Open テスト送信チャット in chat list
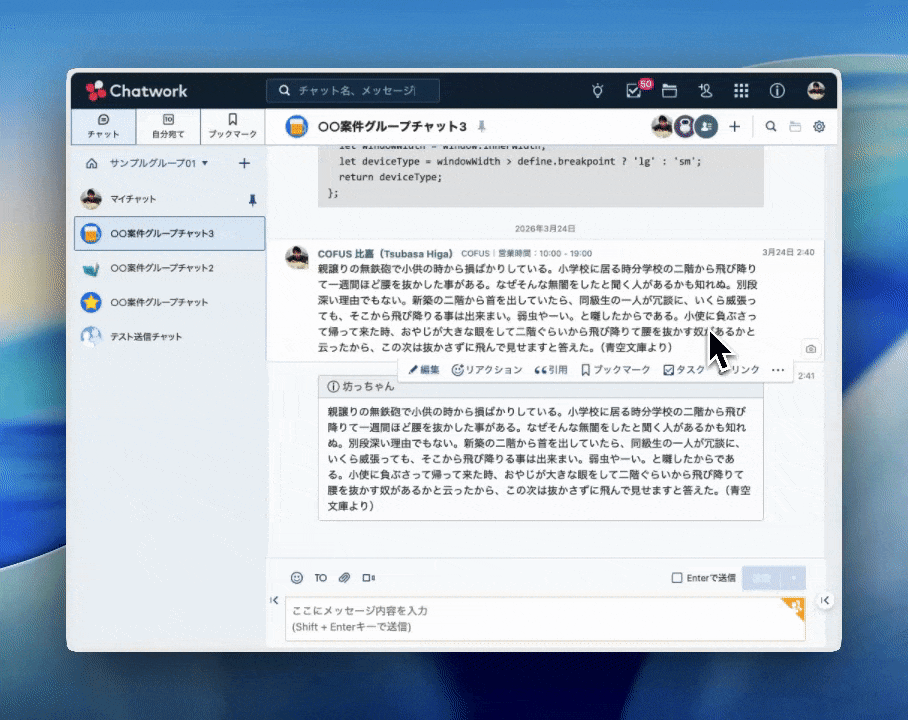Image resolution: width=908 pixels, height=720 pixels. 169,337
